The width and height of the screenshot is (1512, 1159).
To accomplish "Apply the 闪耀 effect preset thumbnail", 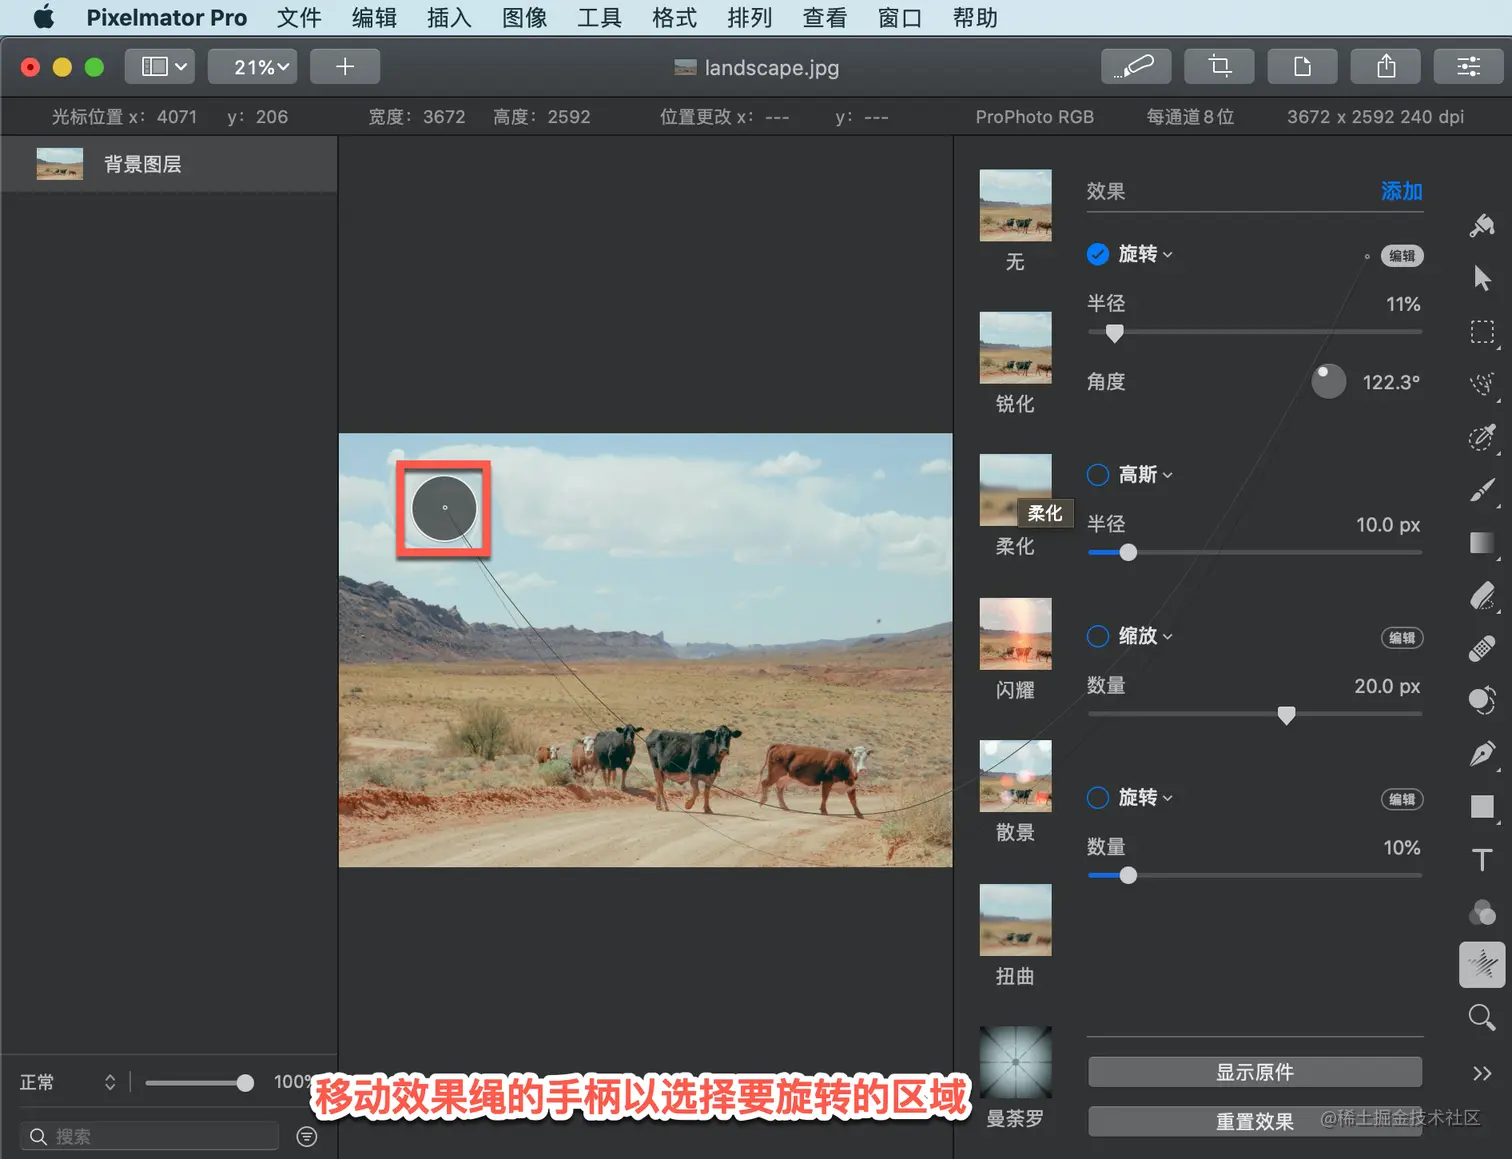I will tap(1015, 634).
